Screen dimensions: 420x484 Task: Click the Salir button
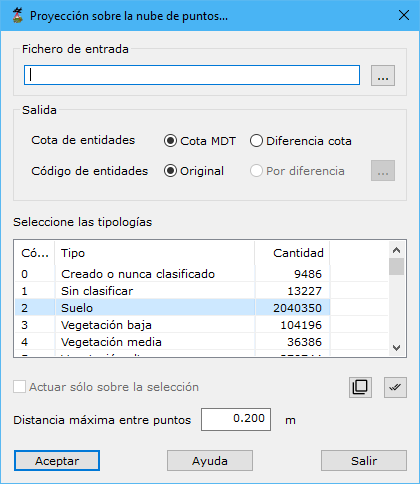[364, 461]
